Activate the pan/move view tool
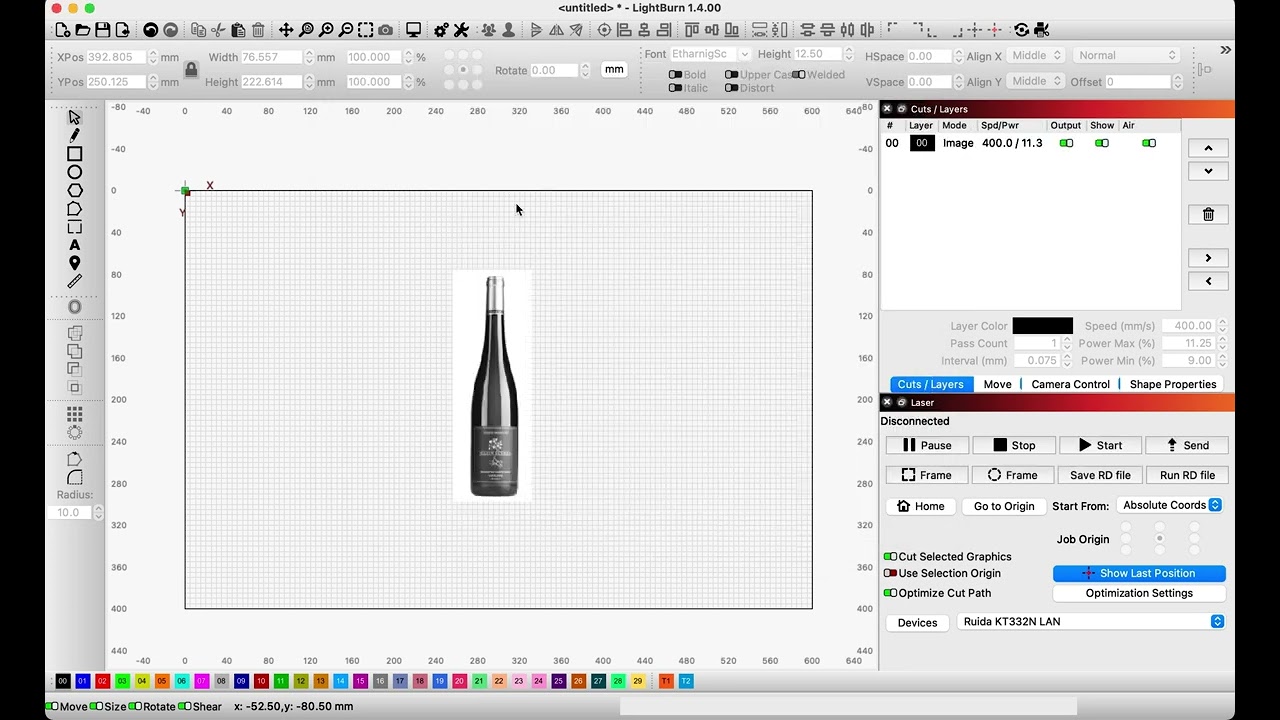Screen dimensions: 1280x720 [x=286, y=30]
